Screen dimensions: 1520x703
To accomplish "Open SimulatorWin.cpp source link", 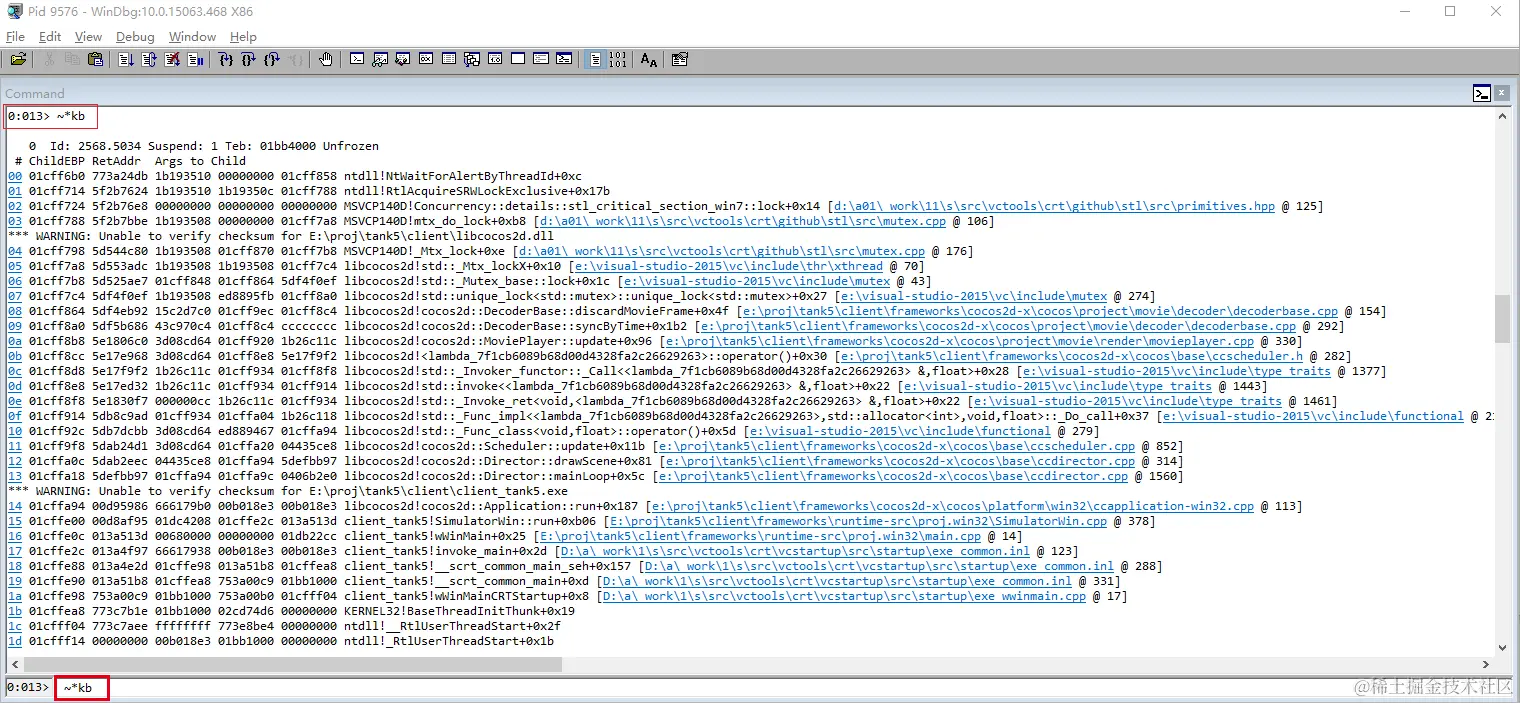I will pyautogui.click(x=858, y=521).
